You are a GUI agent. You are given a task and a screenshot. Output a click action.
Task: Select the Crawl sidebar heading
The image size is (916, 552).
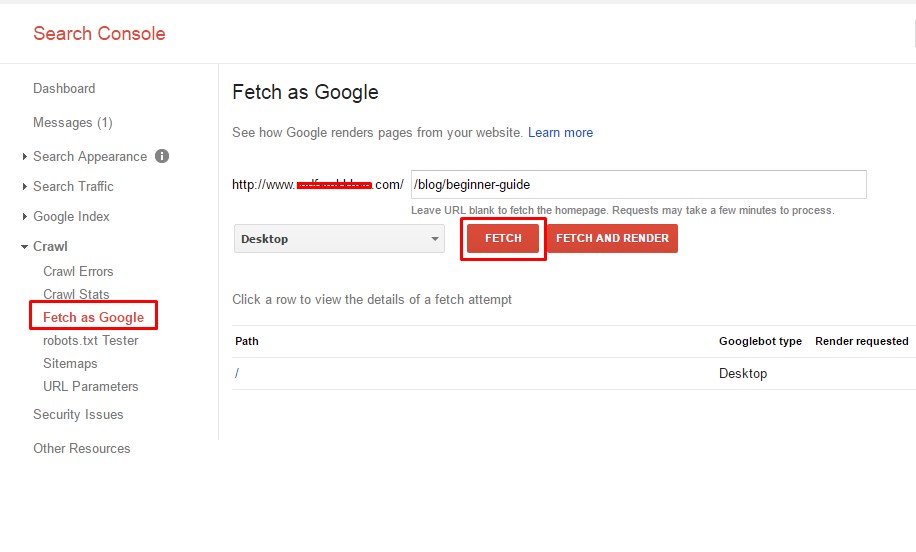coord(50,247)
